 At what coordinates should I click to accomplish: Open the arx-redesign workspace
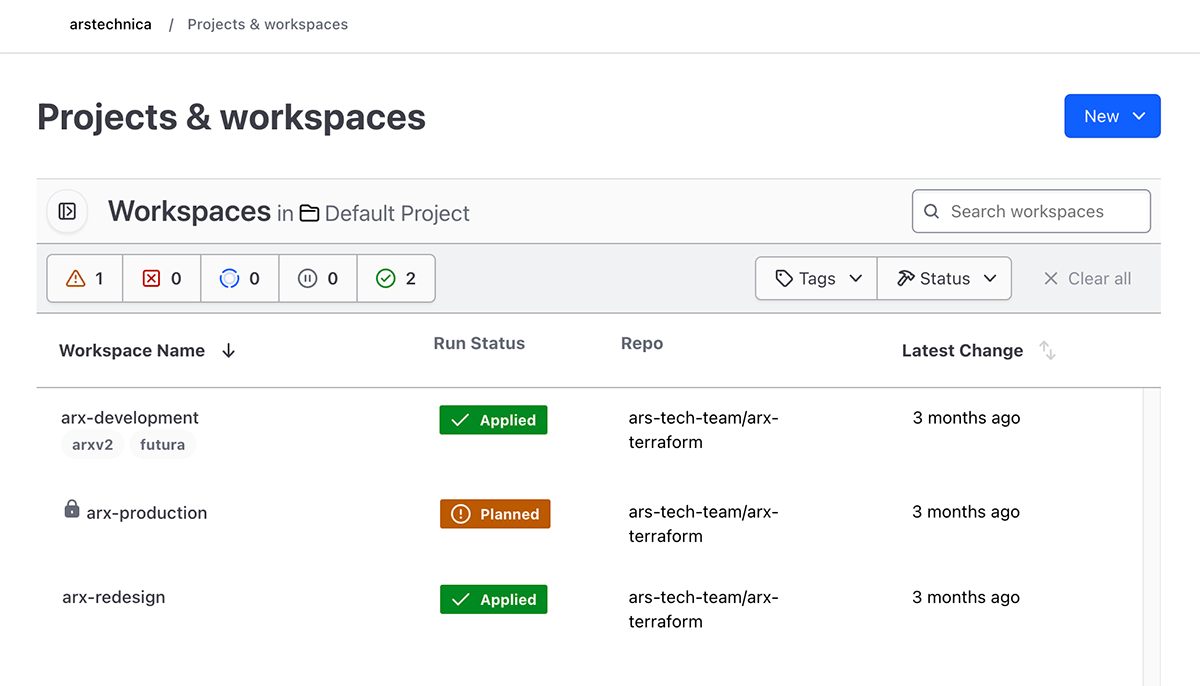[x=114, y=597]
